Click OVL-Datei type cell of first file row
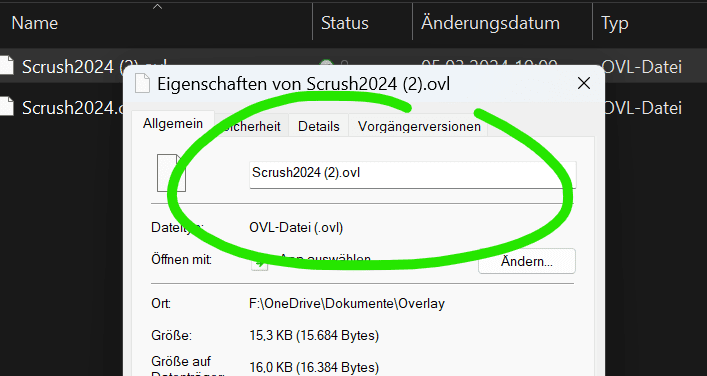The width and height of the screenshot is (707, 376). click(641, 67)
